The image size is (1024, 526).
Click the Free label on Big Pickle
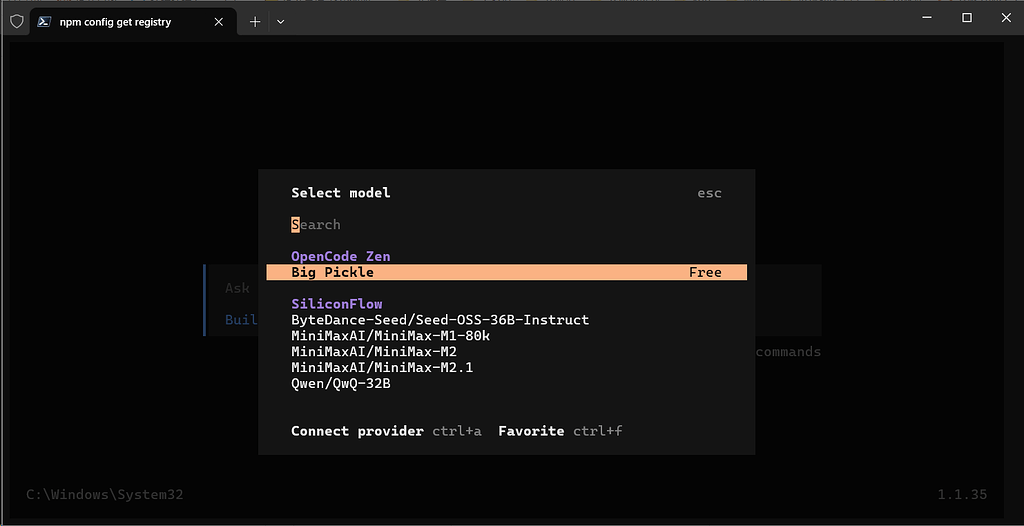click(705, 272)
